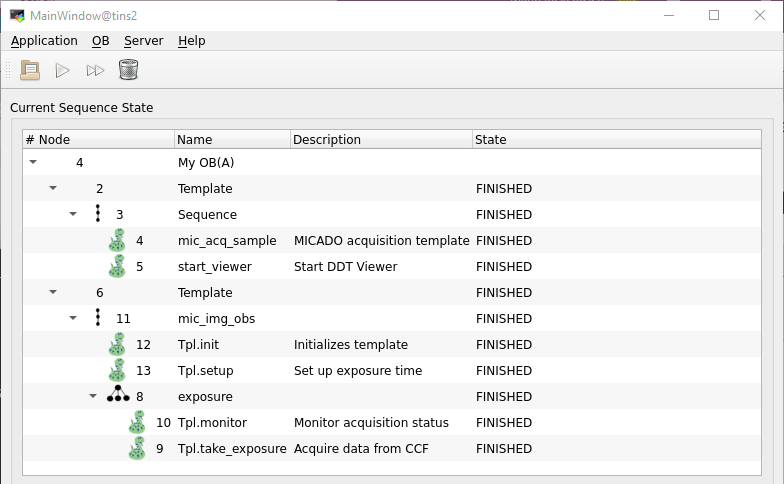784x484 pixels.
Task: Collapse the My OB(A) root node
Action: click(x=33, y=162)
